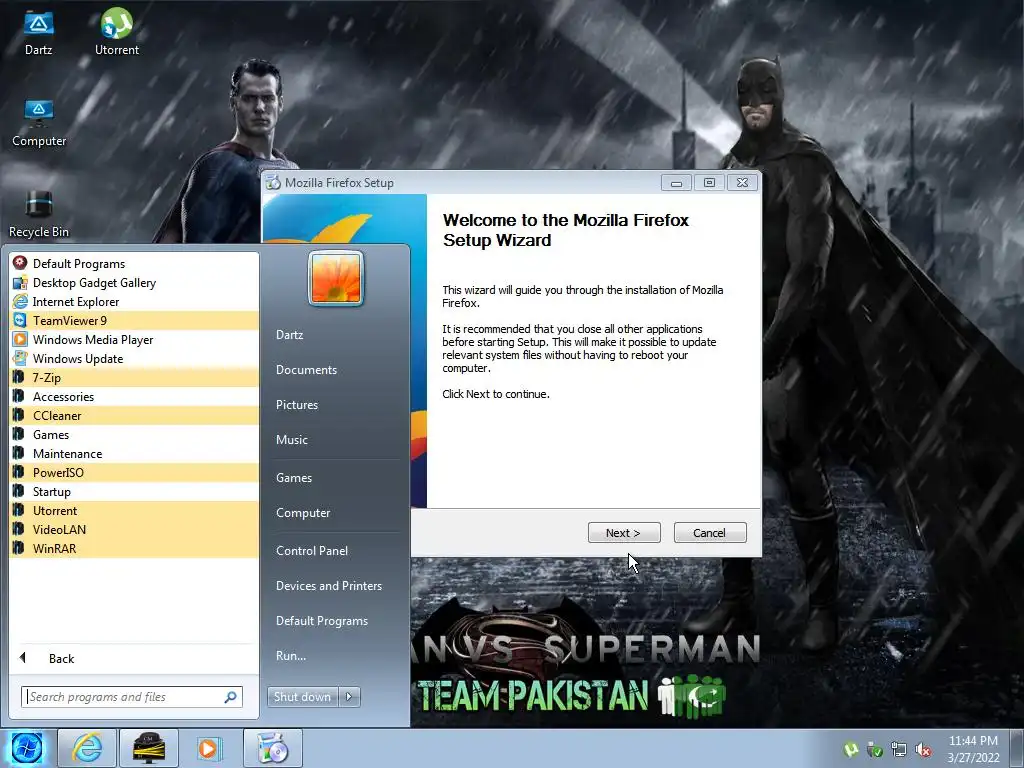
Task: Cancel the Mozilla Firefox Setup
Action: tap(710, 533)
